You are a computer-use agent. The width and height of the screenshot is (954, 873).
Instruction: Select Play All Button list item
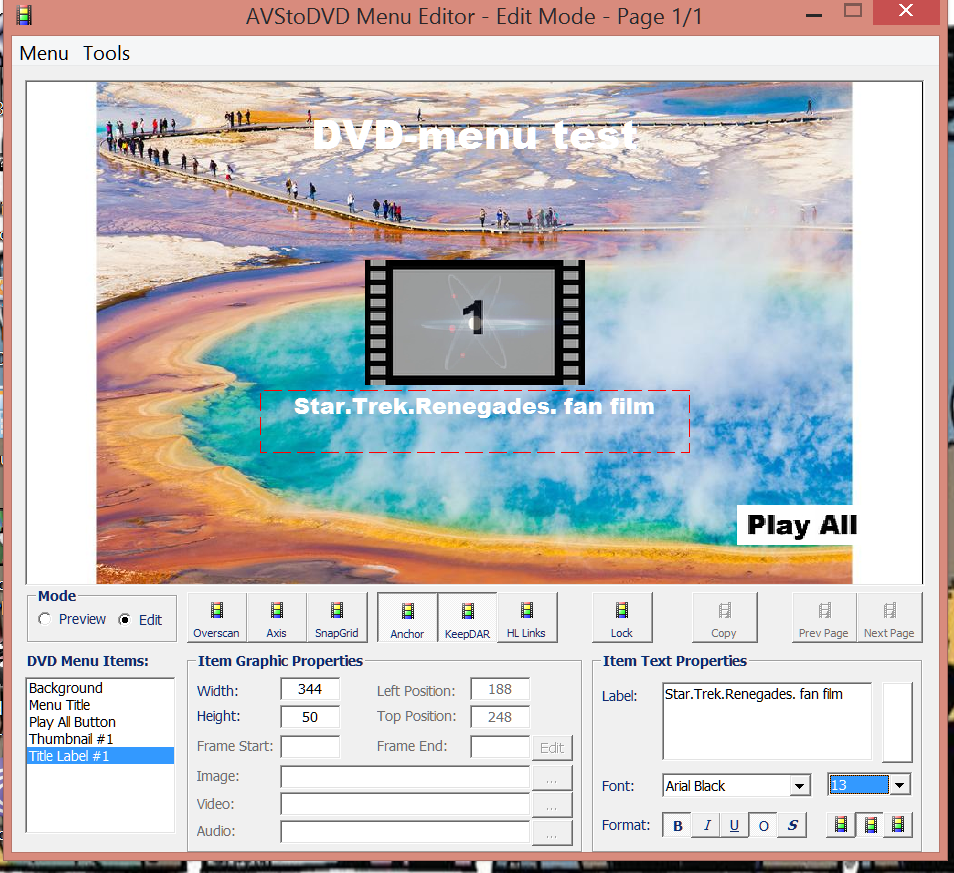tap(100, 722)
